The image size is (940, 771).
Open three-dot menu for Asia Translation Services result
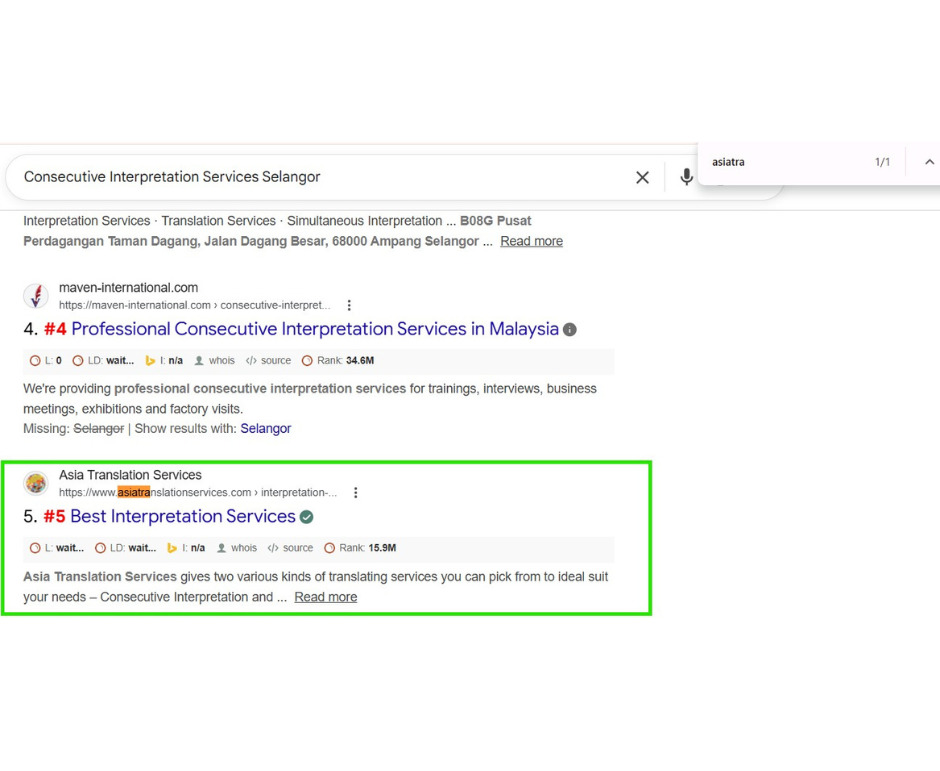355,492
